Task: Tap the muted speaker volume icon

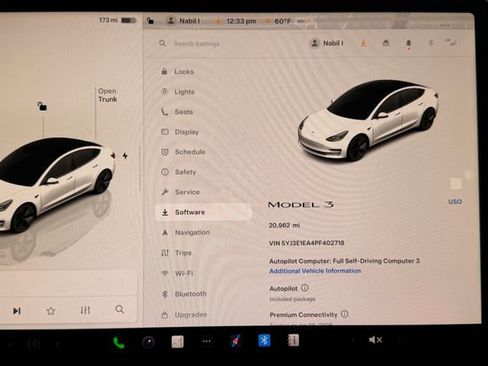Action: (376, 340)
